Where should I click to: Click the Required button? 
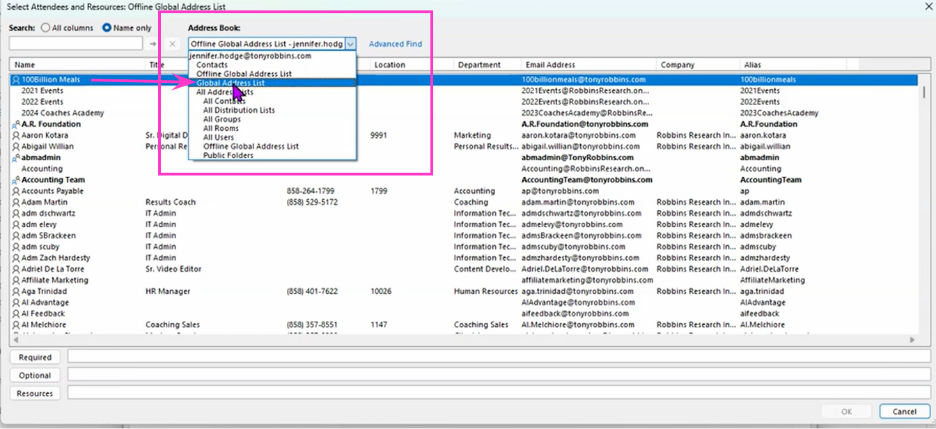pos(35,357)
